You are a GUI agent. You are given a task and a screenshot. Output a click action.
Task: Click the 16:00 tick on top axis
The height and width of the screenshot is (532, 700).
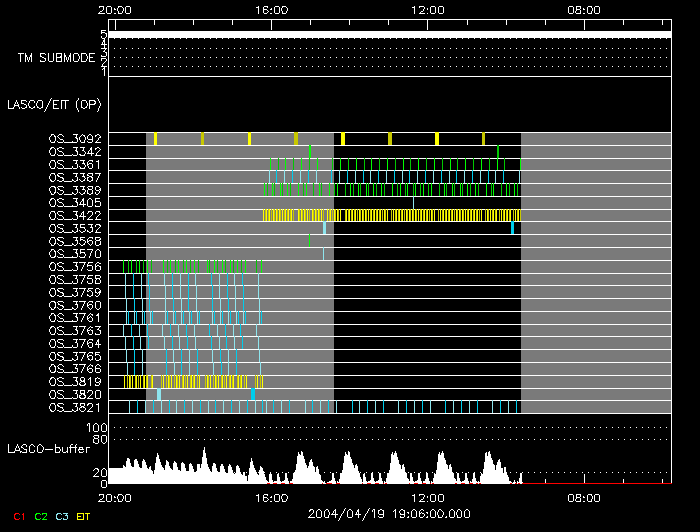click(272, 9)
